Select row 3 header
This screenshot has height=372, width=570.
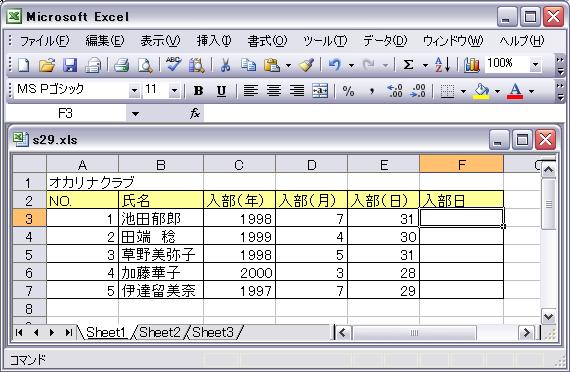(x=29, y=218)
